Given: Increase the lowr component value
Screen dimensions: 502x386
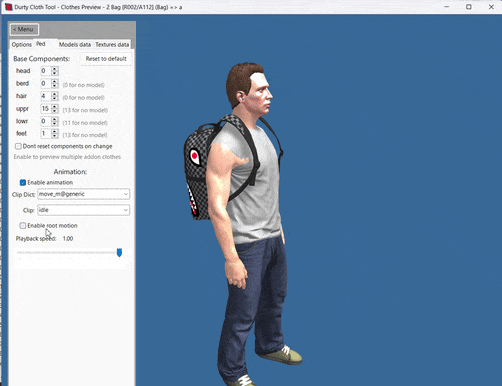Looking at the screenshot, I should click(55, 119).
